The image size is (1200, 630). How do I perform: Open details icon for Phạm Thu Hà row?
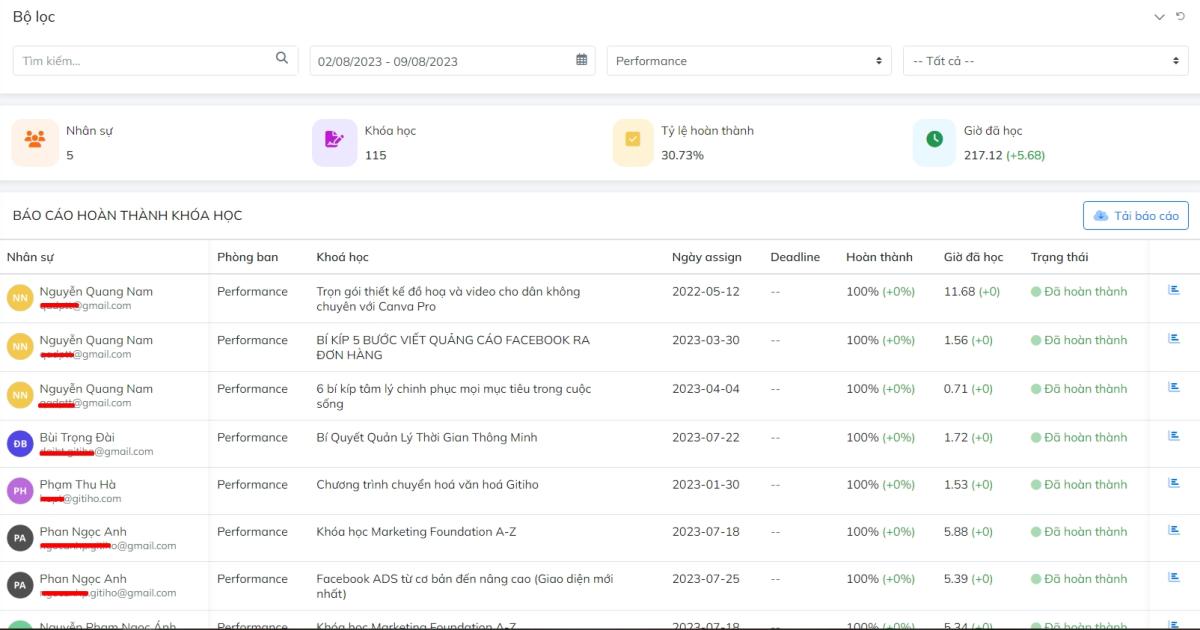click(x=1174, y=484)
